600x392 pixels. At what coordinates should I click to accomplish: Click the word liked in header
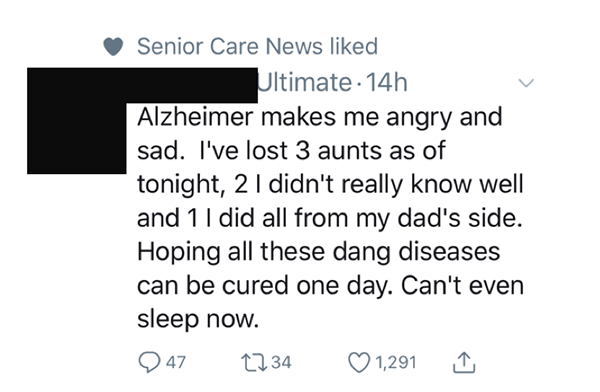click(354, 46)
